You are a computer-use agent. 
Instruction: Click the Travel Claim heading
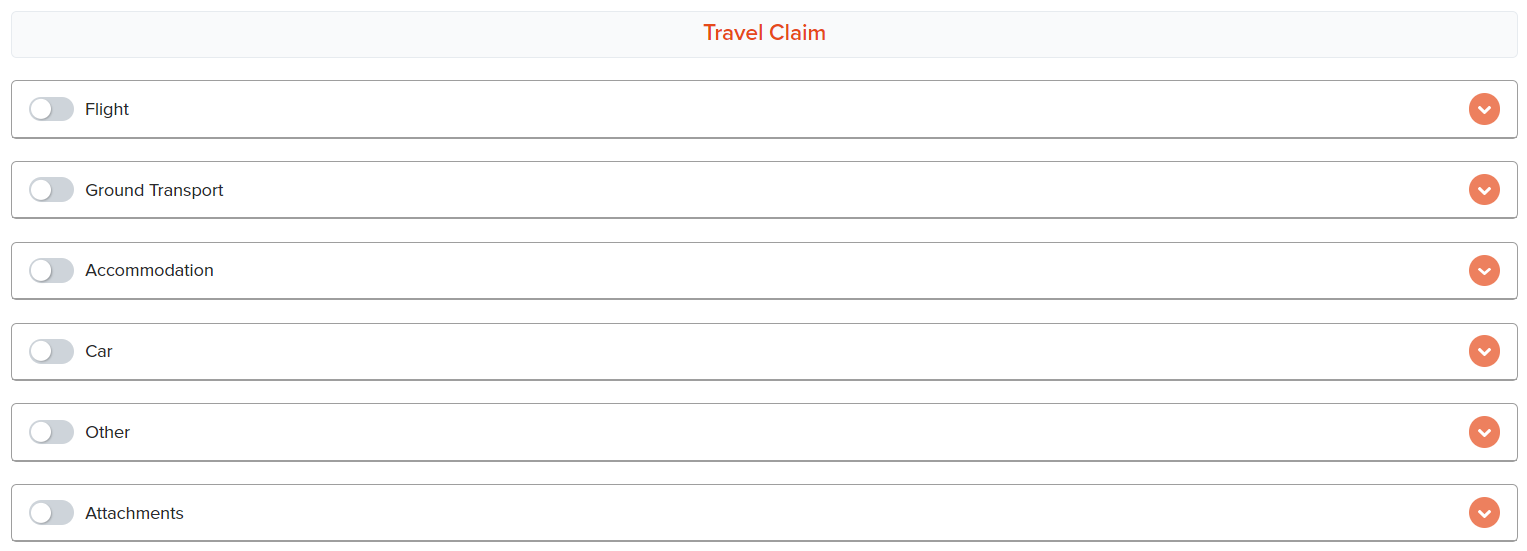pos(764,32)
